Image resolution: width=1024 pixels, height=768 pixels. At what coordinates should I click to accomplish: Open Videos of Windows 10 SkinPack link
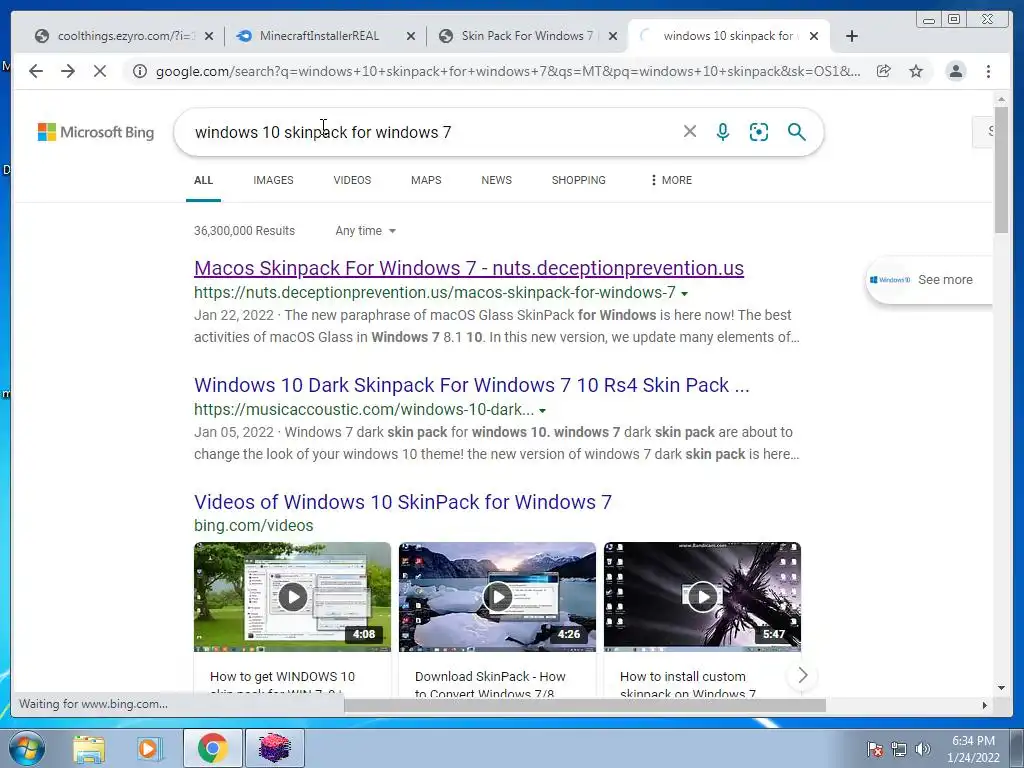click(x=403, y=502)
